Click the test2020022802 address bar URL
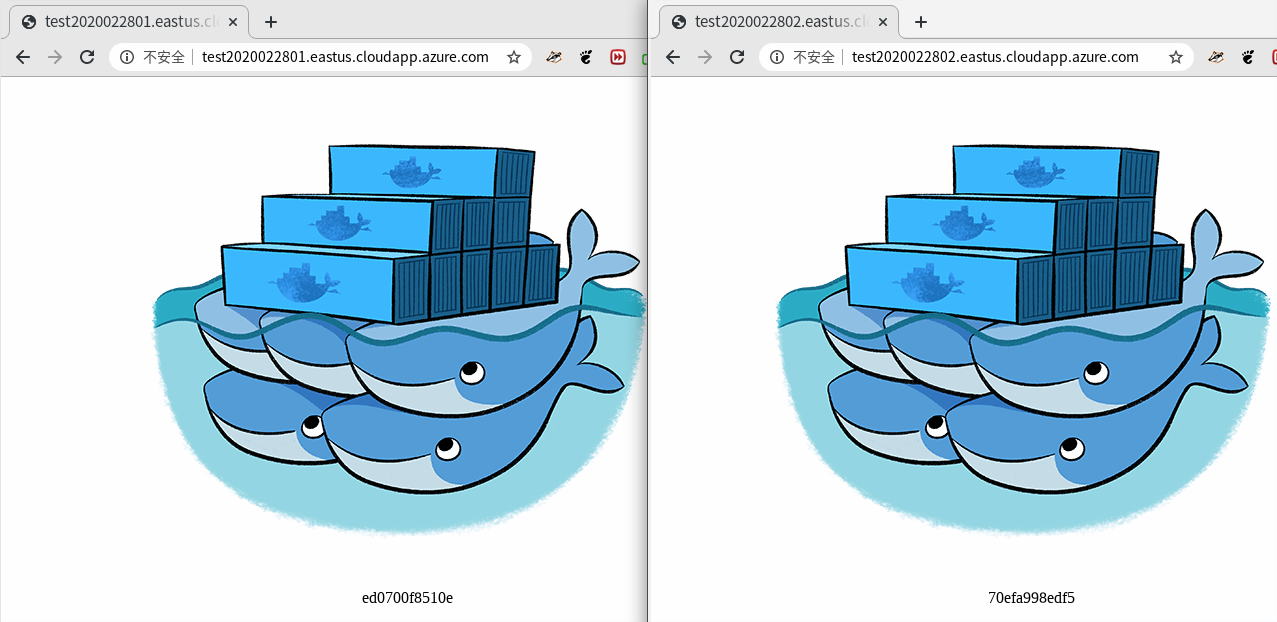The width and height of the screenshot is (1277, 622). [x=995, y=57]
